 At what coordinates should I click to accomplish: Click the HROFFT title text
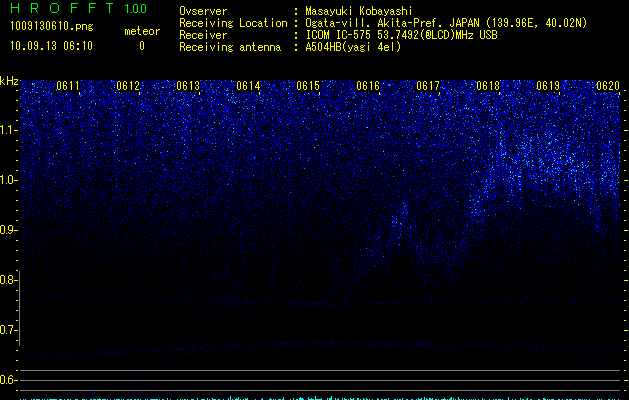[x=62, y=8]
